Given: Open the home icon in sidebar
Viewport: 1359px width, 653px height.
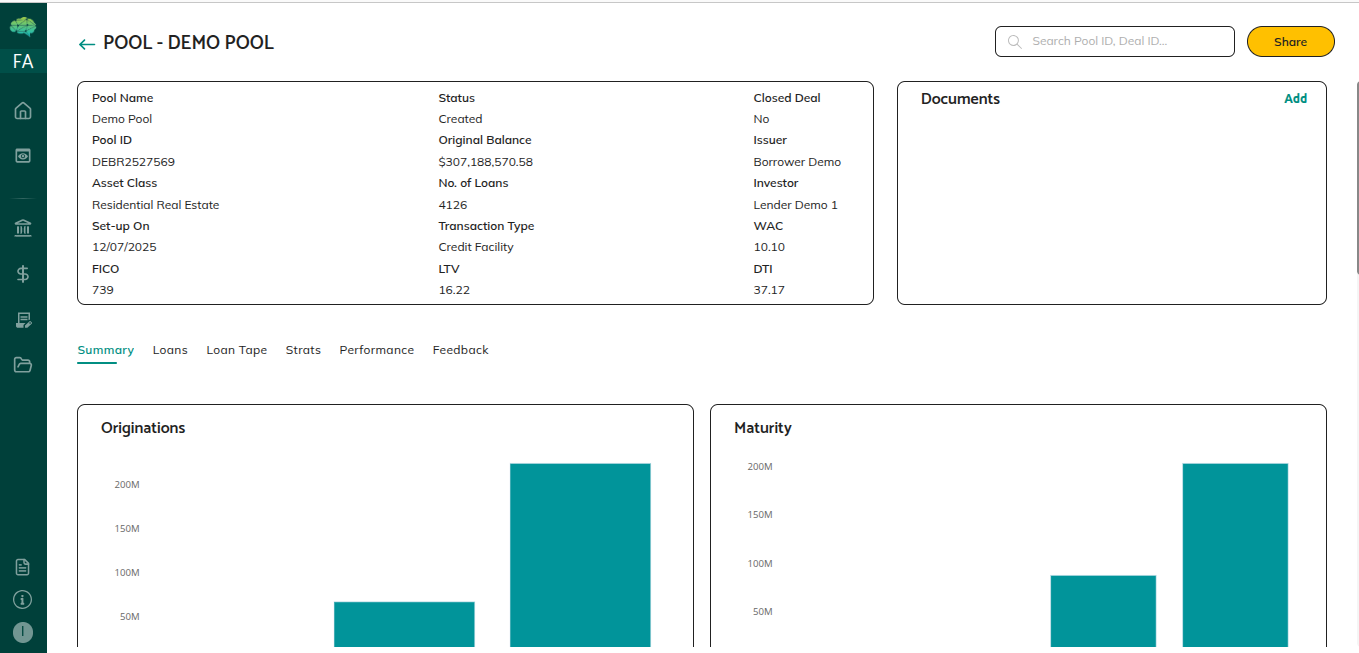Looking at the screenshot, I should tap(23, 111).
